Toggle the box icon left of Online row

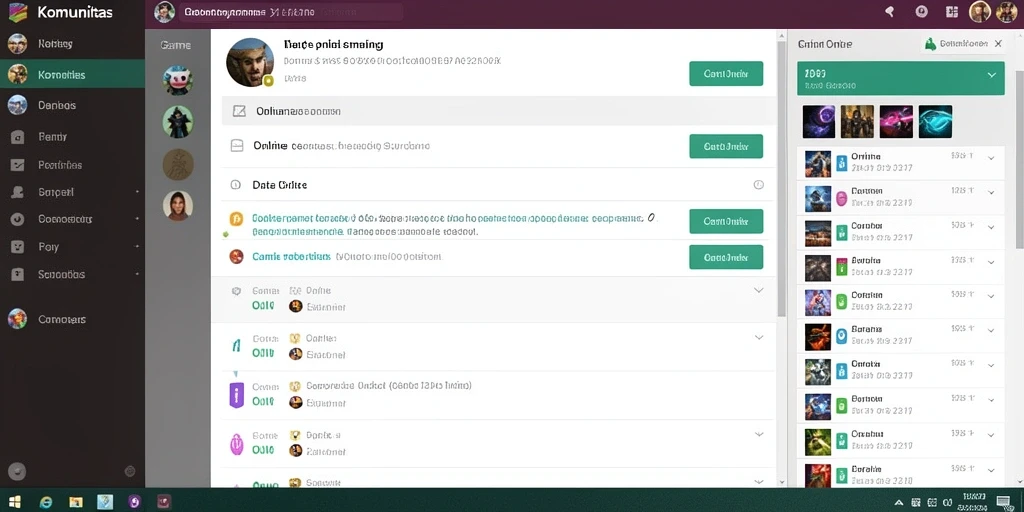pos(237,146)
